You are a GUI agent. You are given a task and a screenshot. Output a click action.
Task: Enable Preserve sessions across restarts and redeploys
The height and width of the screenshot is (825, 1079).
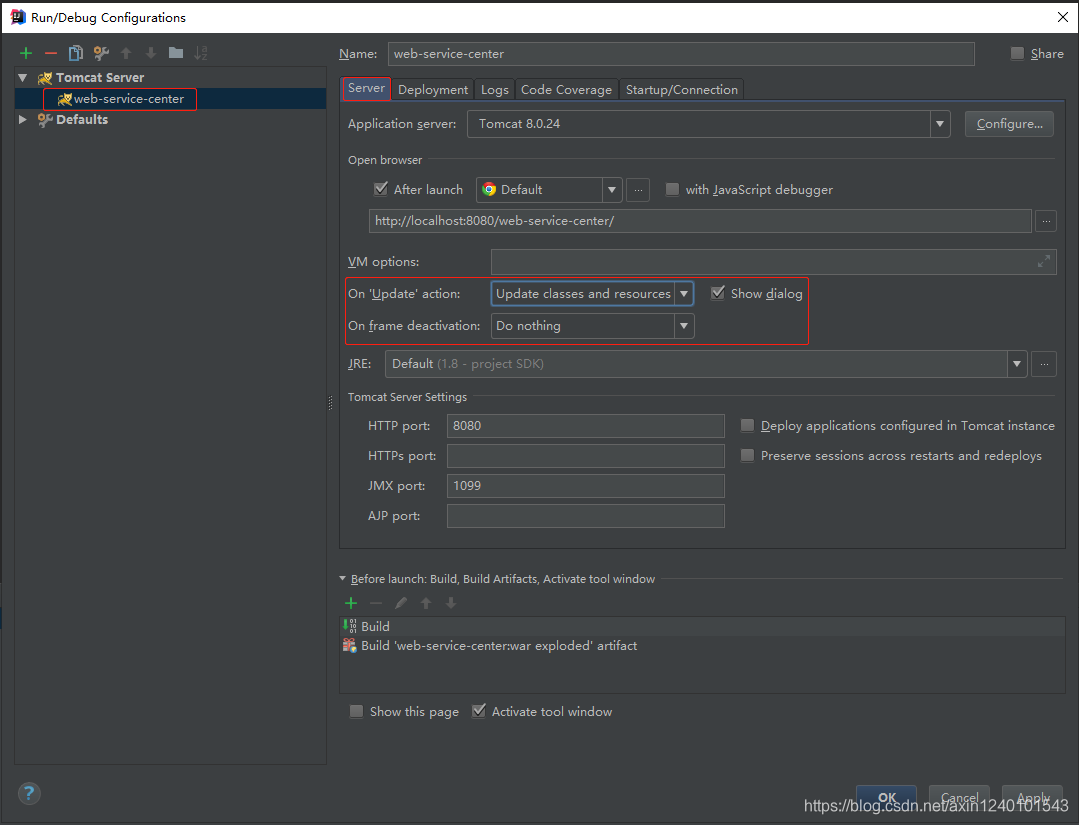click(747, 456)
